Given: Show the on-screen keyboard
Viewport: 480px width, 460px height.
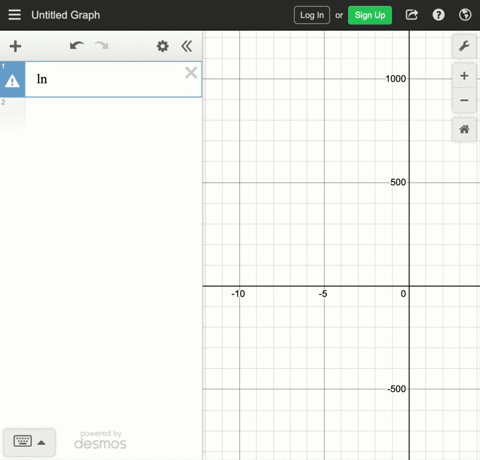Looking at the screenshot, I should (x=23, y=441).
